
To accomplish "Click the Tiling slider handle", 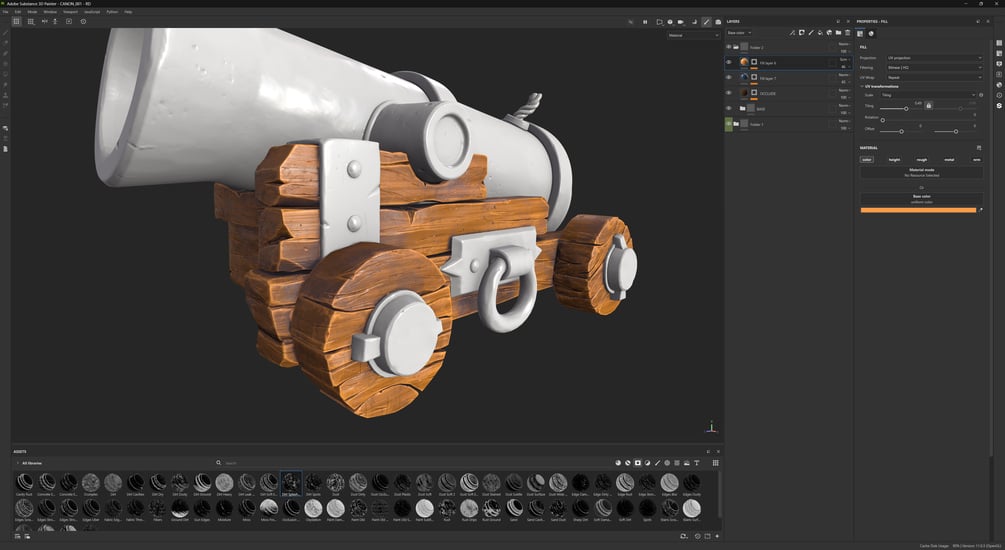I will pos(906,109).
